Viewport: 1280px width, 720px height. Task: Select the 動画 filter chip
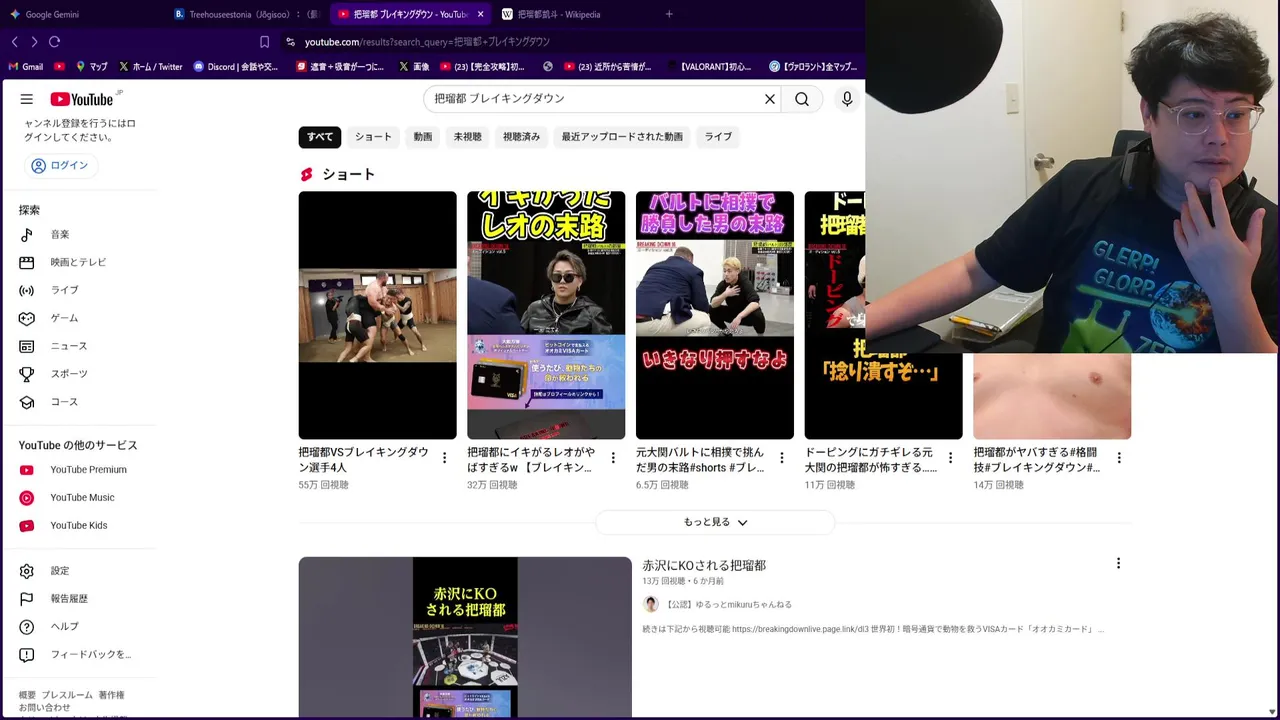tap(423, 137)
